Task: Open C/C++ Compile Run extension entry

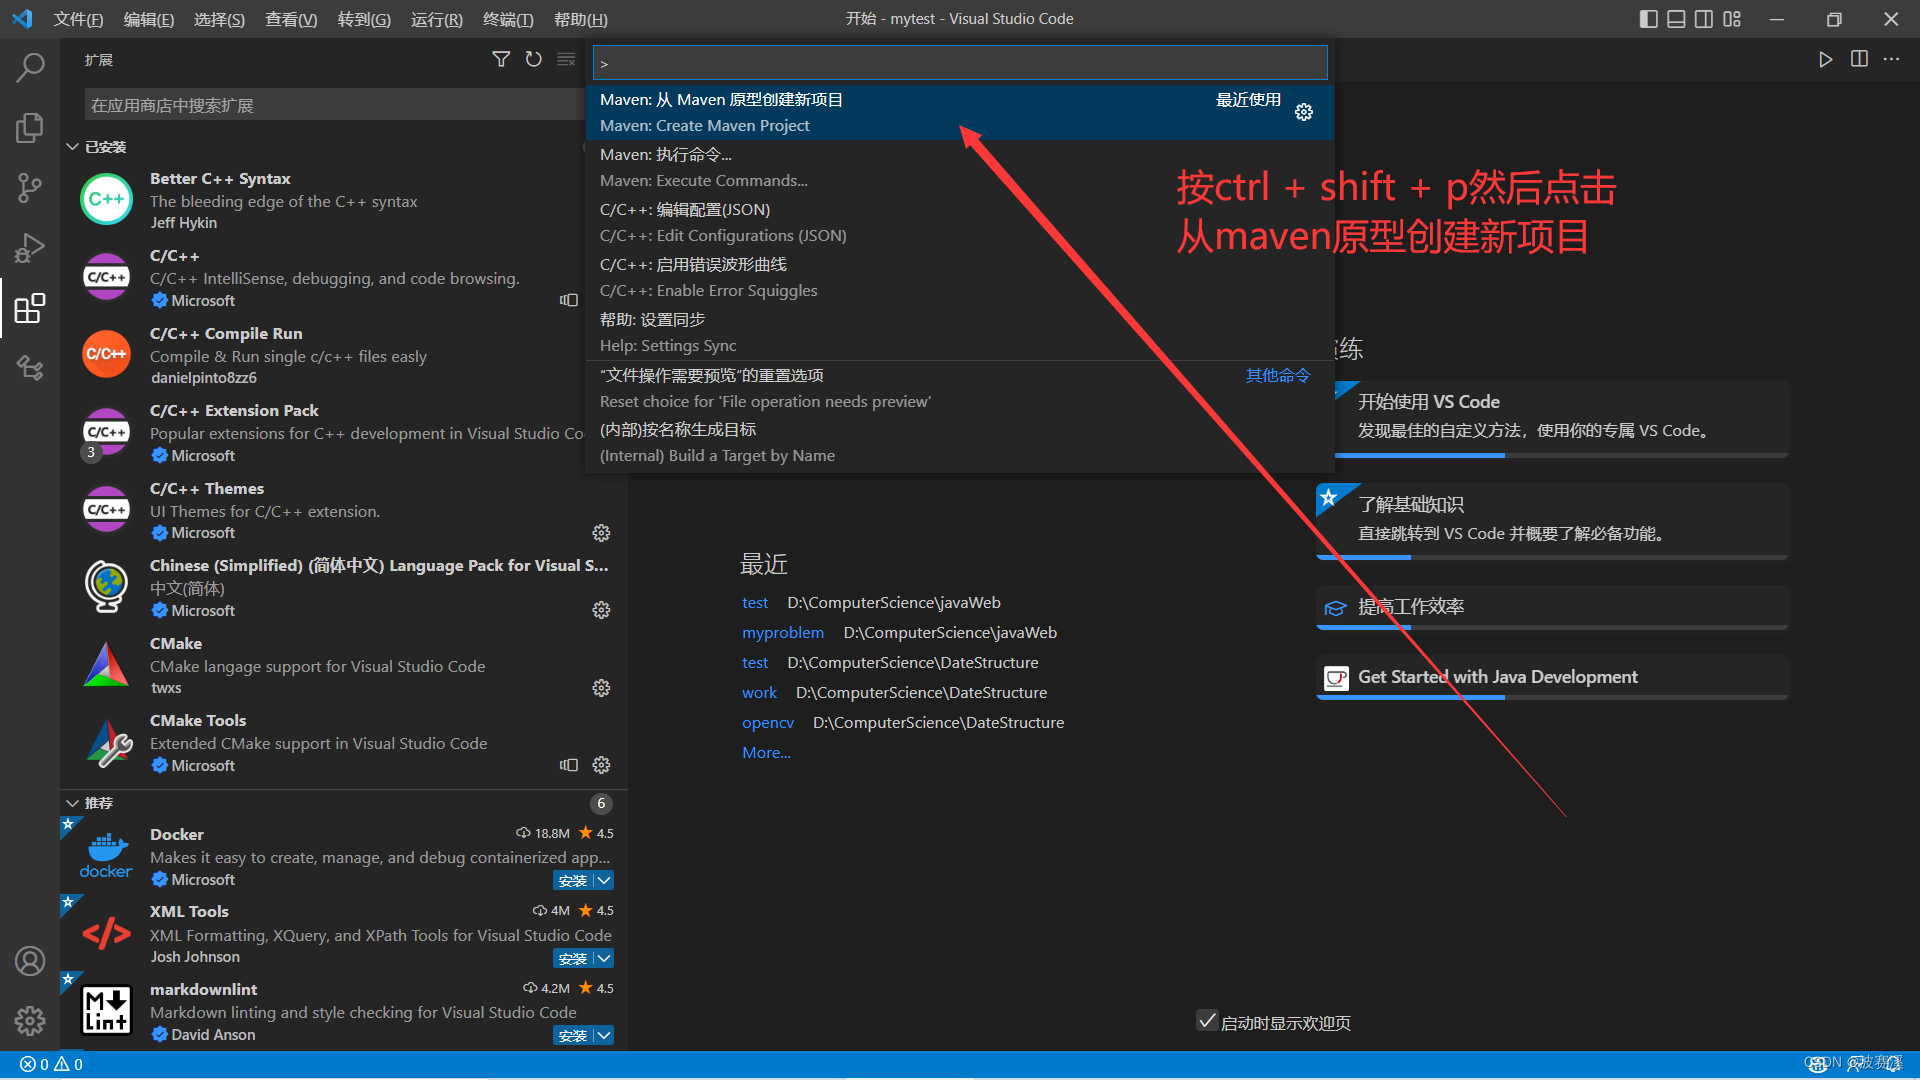Action: 345,355
